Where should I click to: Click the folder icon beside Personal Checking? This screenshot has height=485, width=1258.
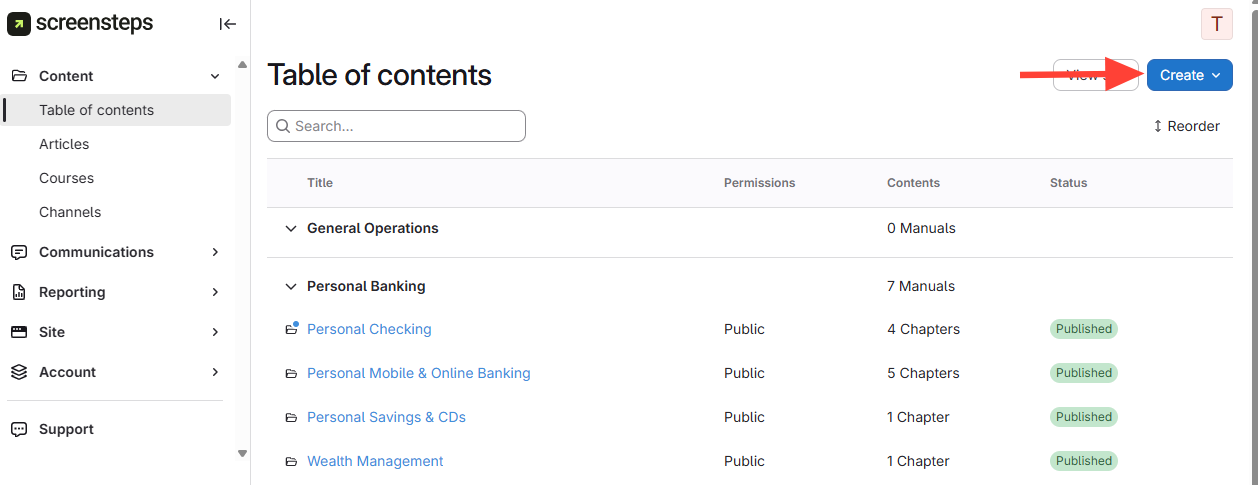coord(291,329)
